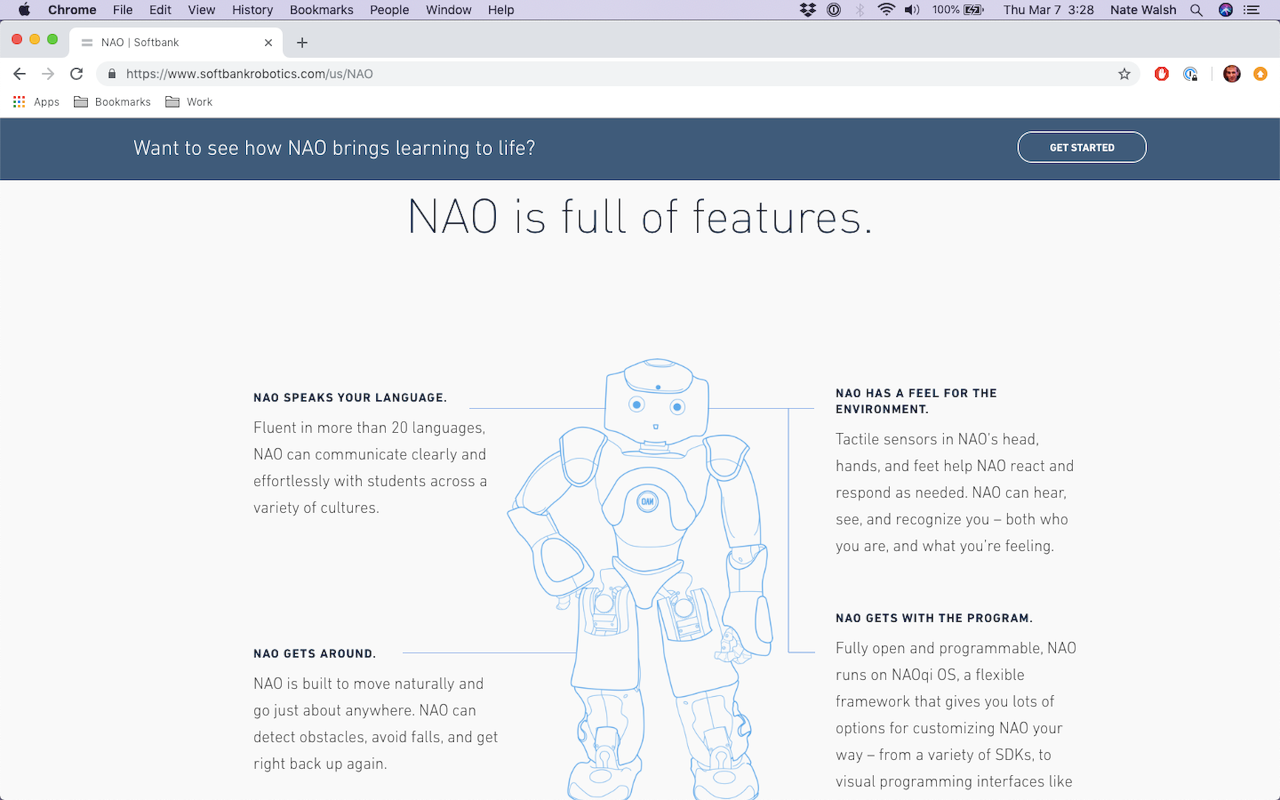Click paragraph 'Fully open and programmable, NAO'

tap(956, 715)
